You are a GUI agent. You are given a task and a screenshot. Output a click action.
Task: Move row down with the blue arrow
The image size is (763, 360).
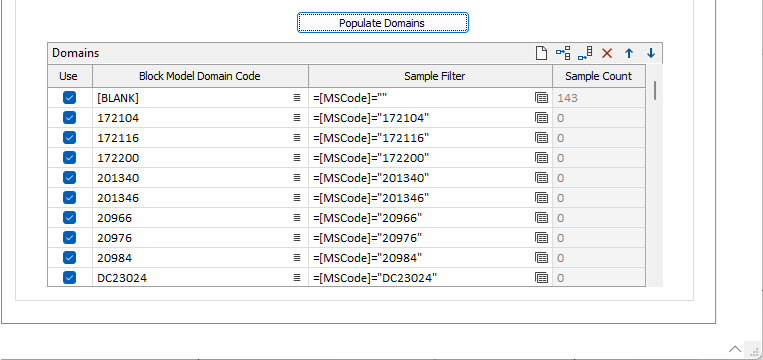[x=651, y=53]
